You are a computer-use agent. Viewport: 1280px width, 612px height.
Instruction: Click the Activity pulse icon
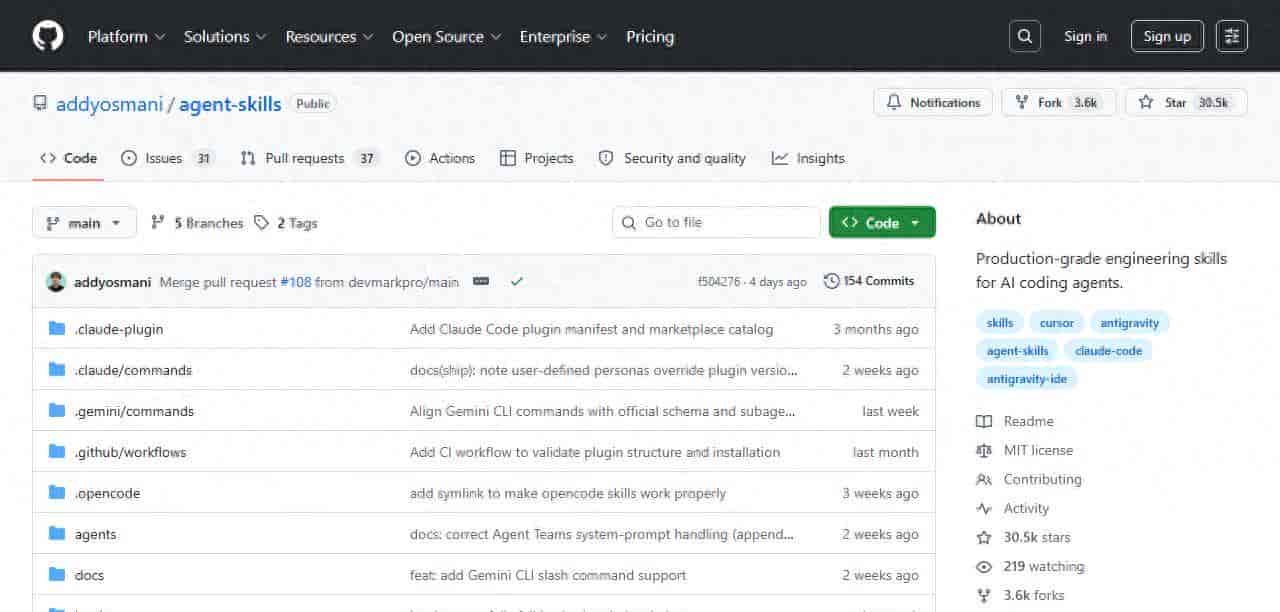point(984,508)
